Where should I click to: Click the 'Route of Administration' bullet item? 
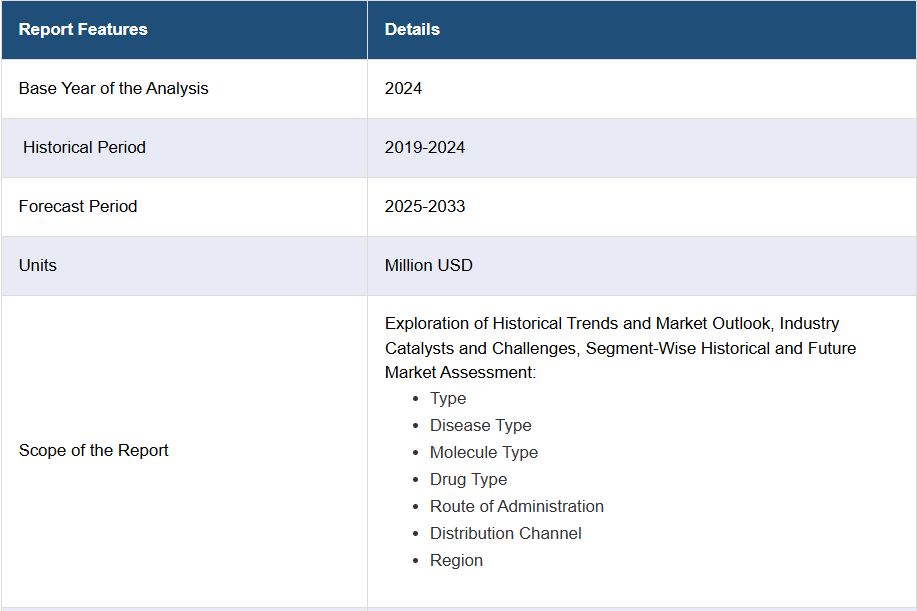[517, 506]
